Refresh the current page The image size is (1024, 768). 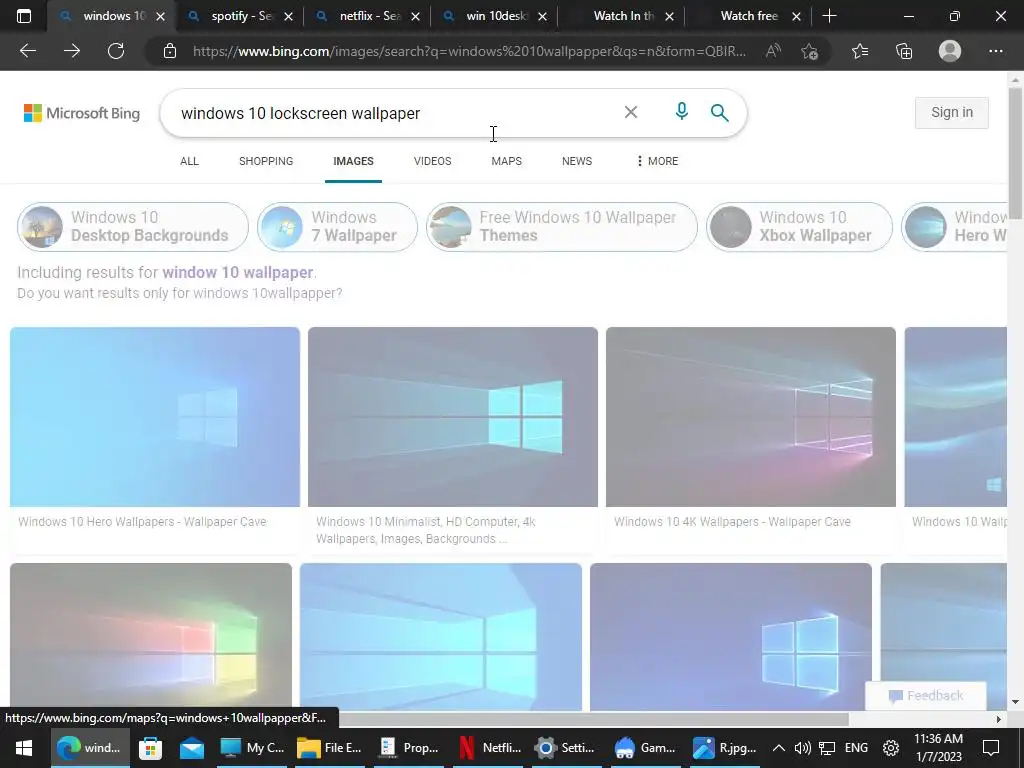point(116,51)
